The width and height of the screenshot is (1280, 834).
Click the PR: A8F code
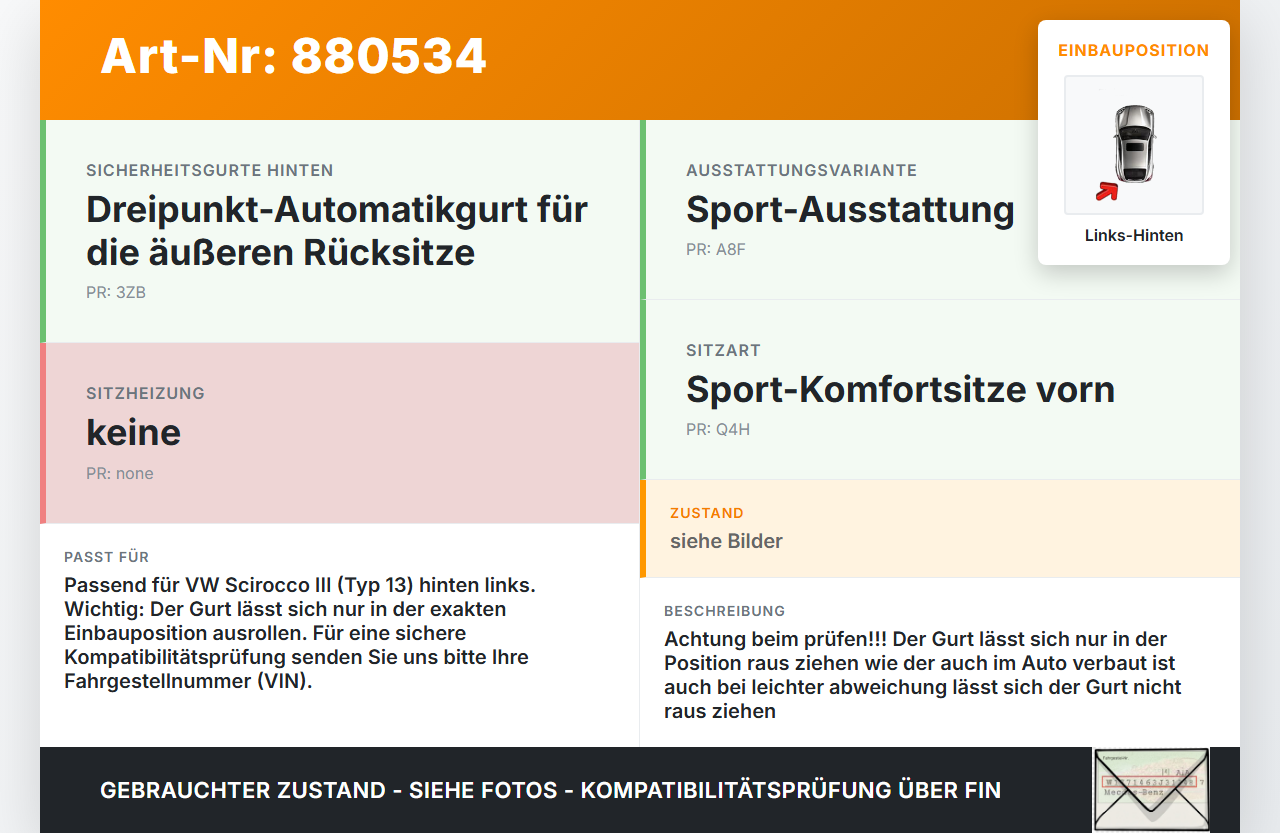point(716,250)
